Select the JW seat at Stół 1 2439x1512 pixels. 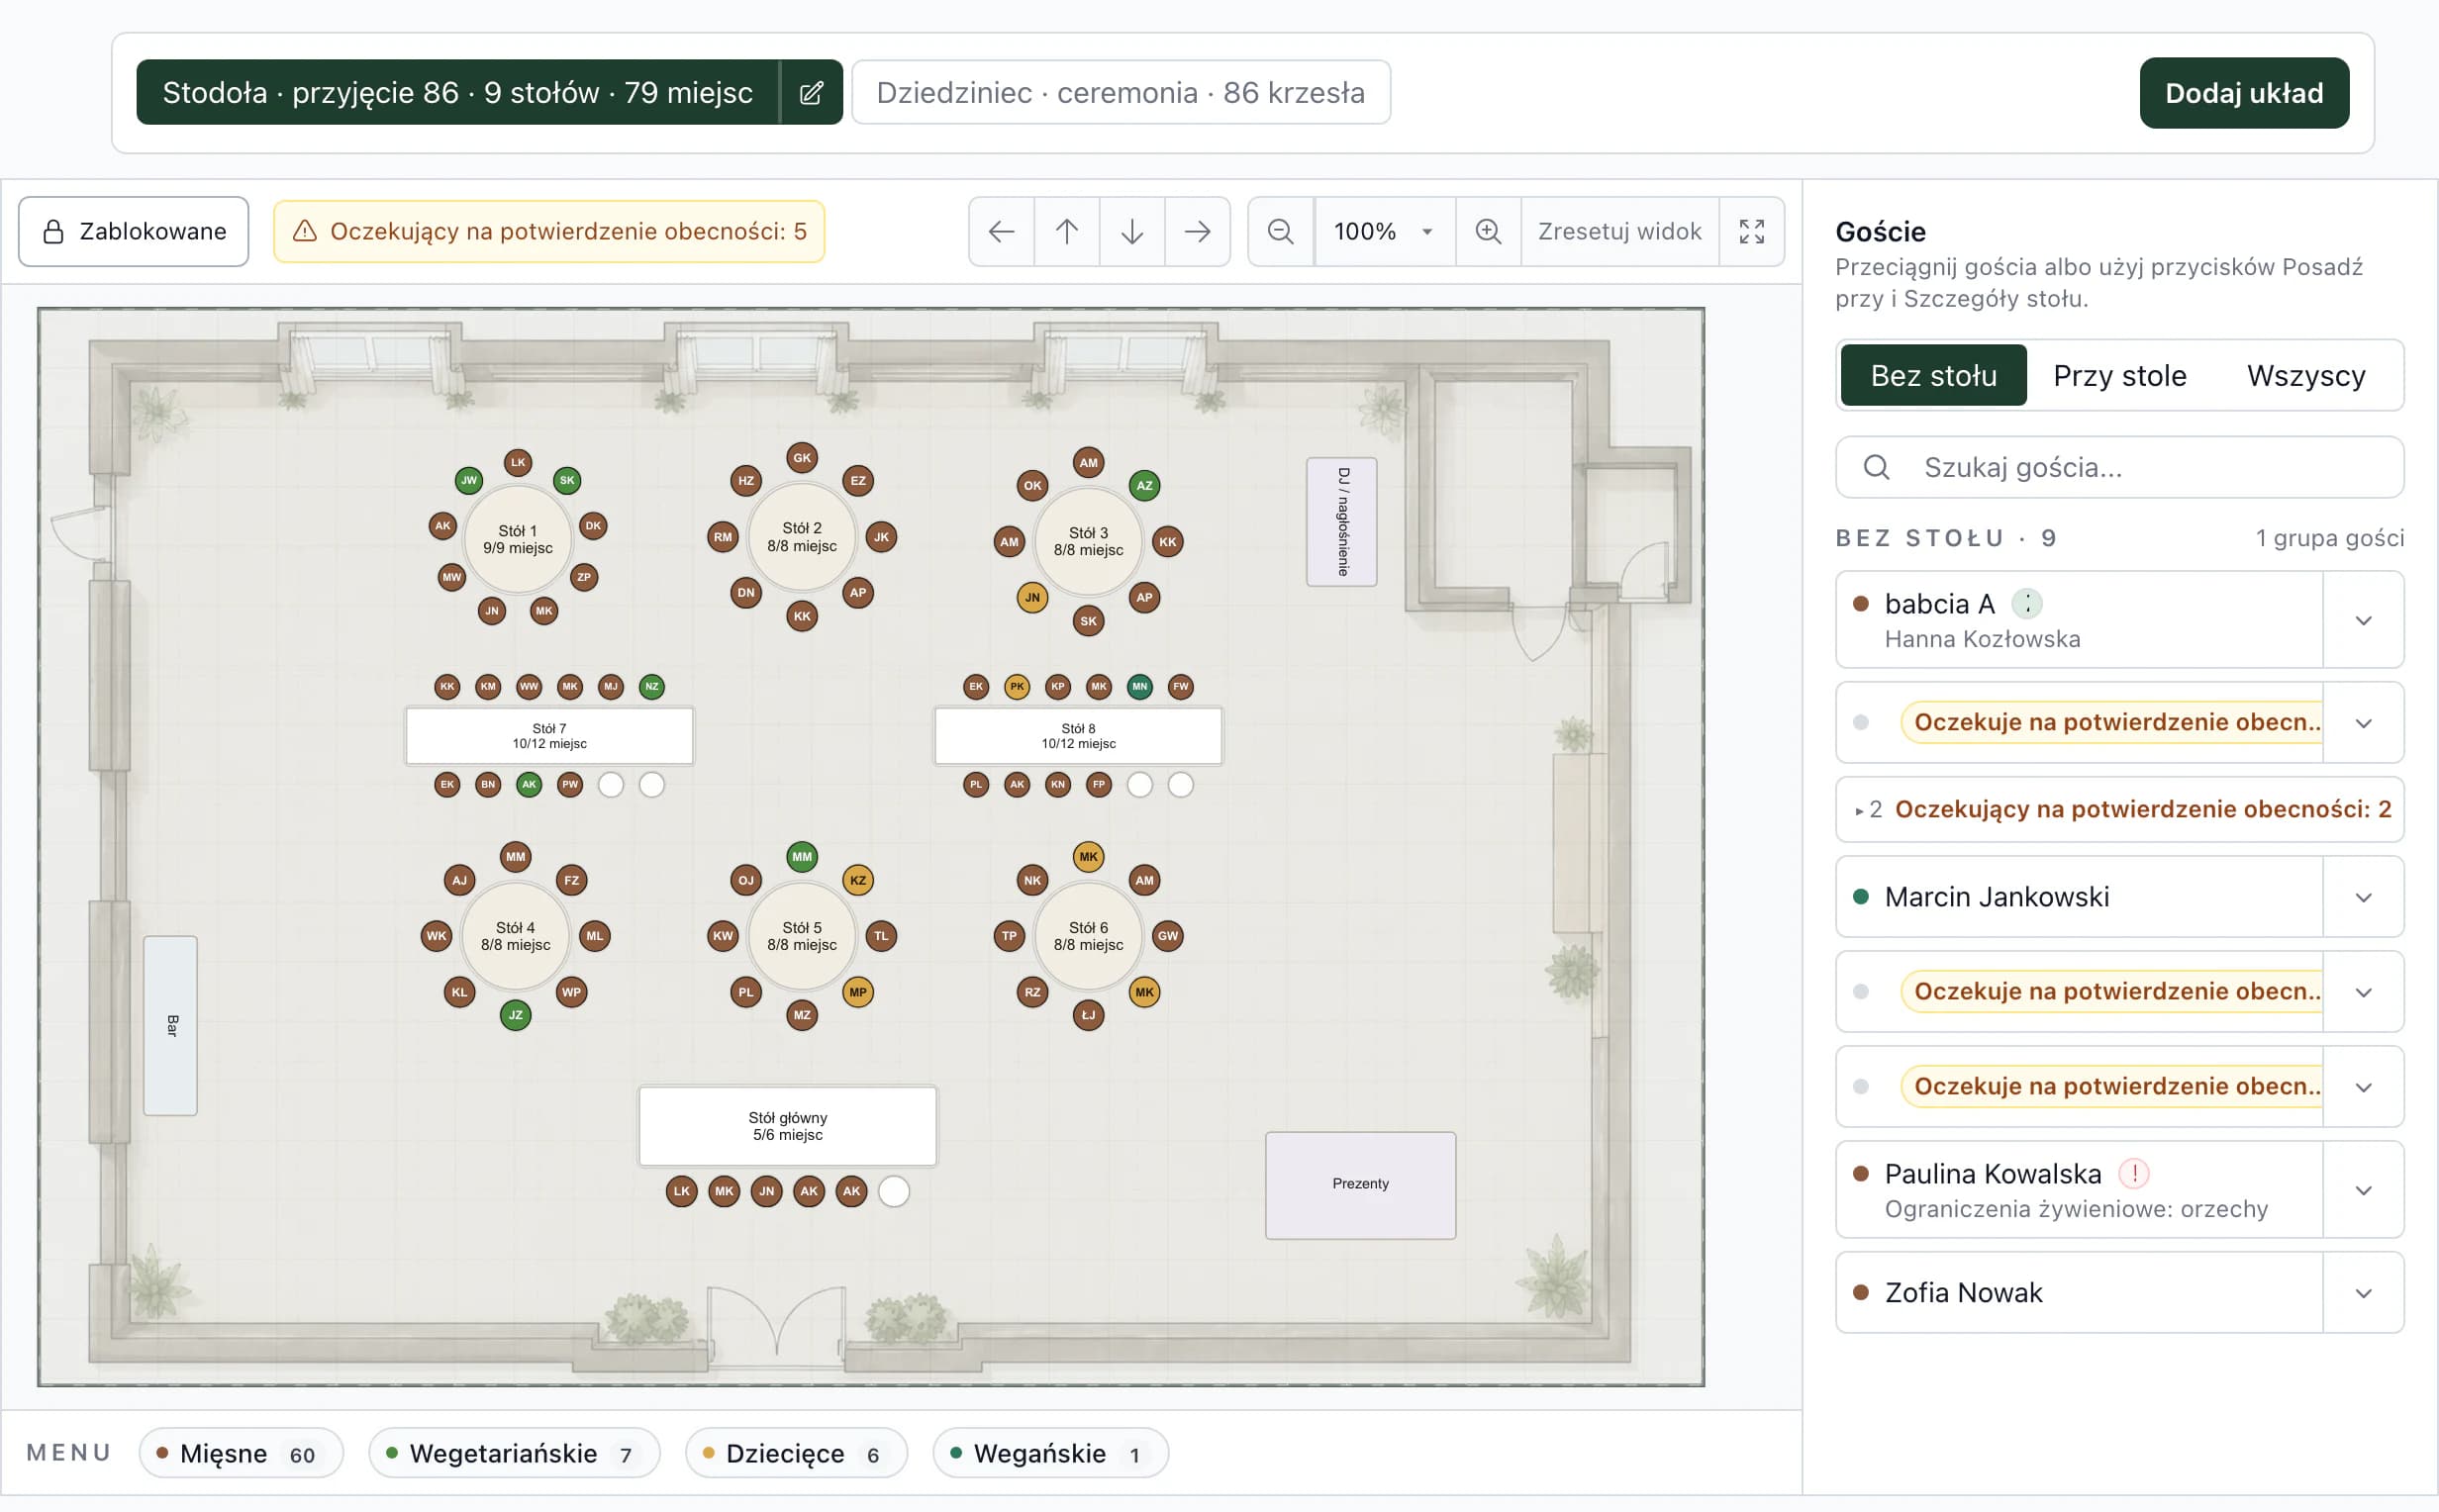[x=469, y=480]
